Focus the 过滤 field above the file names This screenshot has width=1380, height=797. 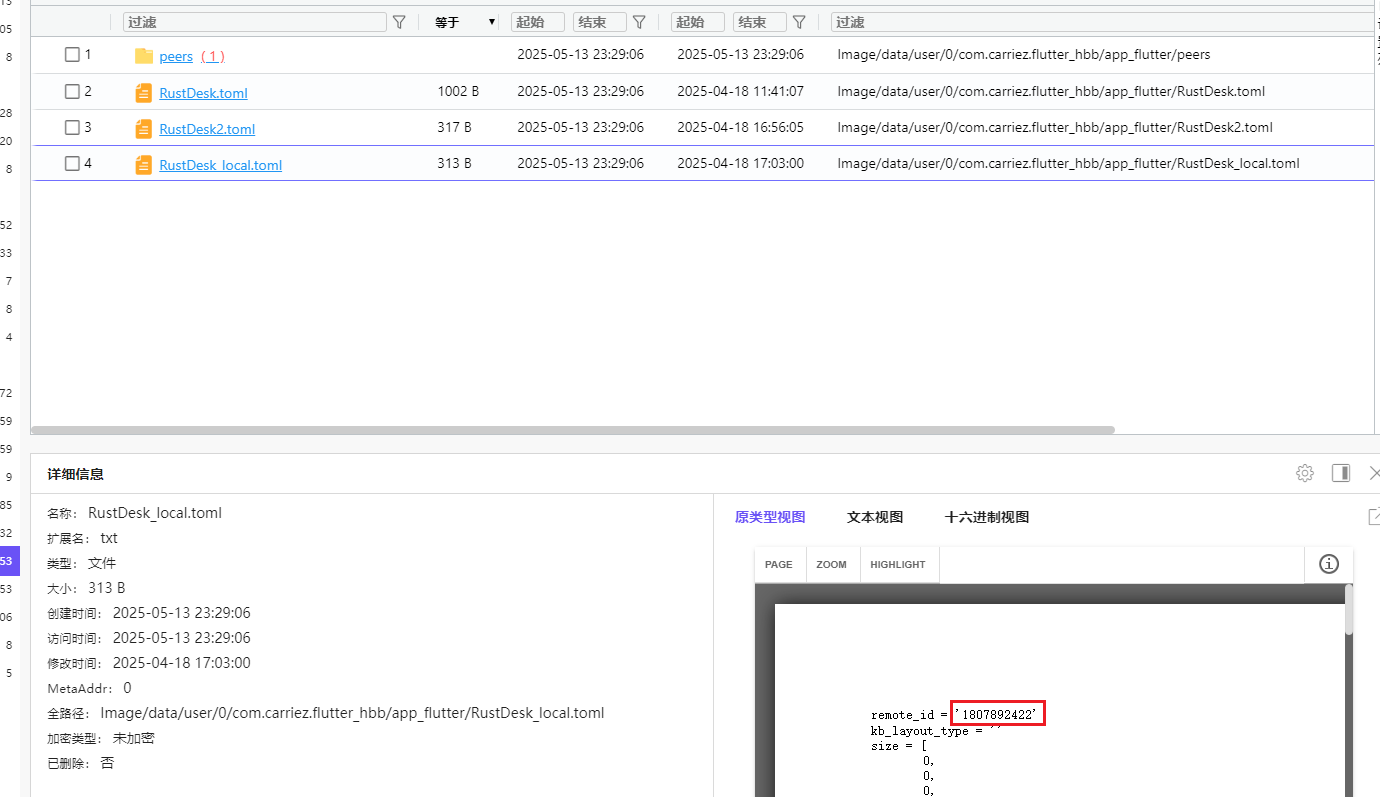[255, 22]
